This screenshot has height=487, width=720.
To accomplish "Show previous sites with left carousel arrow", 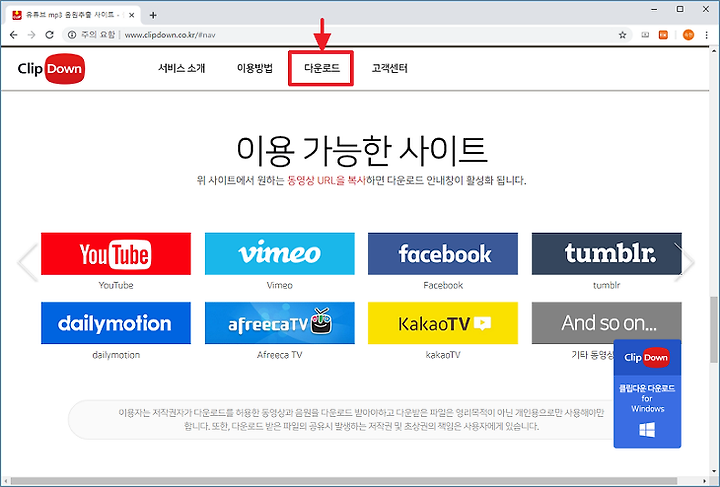I will click(28, 262).
